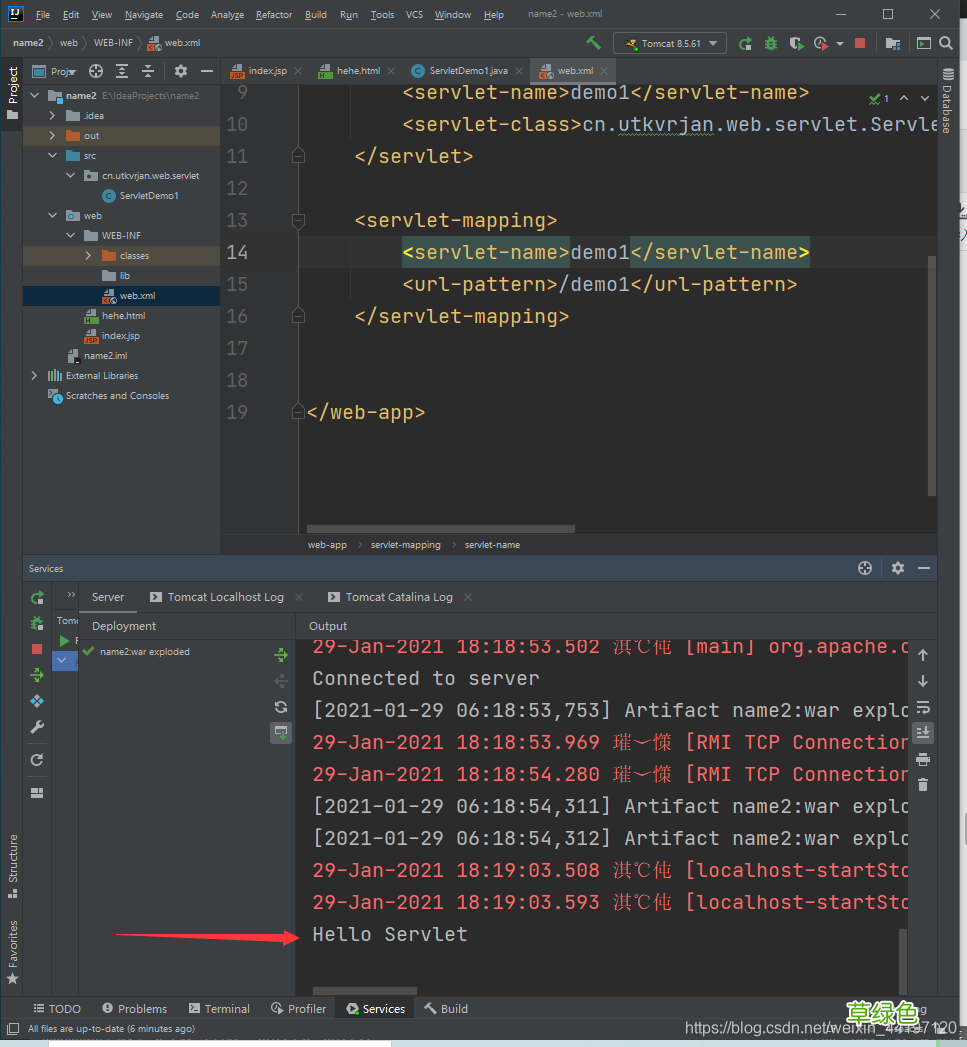Image resolution: width=967 pixels, height=1047 pixels.
Task: Stop Tomcat using the top toolbar red square
Action: 860,43
